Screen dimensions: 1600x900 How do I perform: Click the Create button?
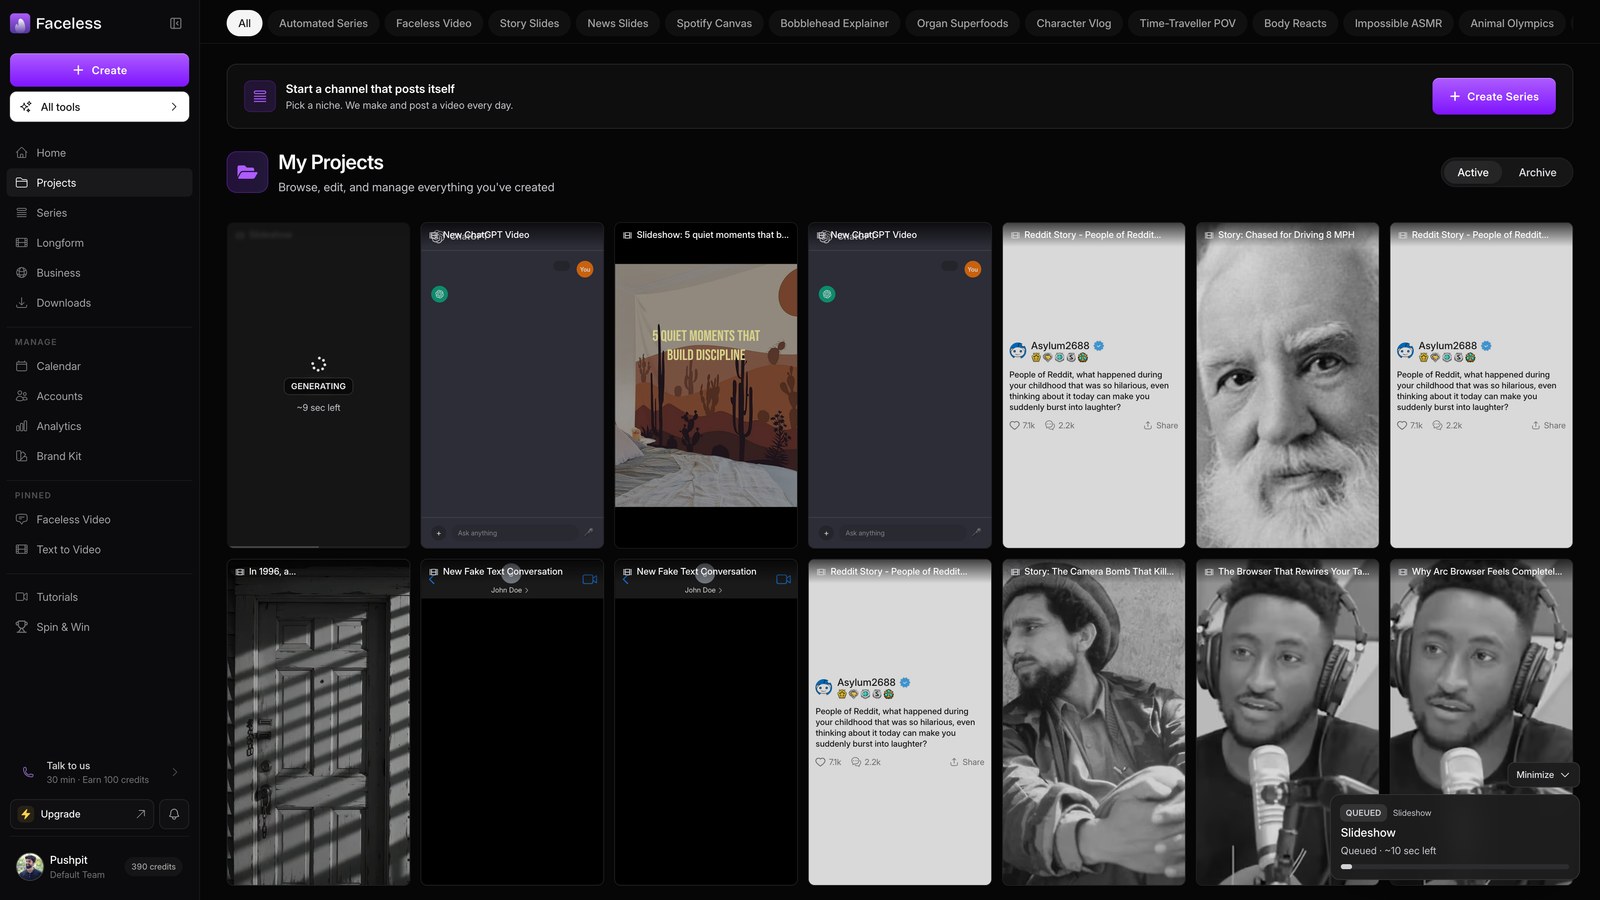pyautogui.click(x=99, y=70)
